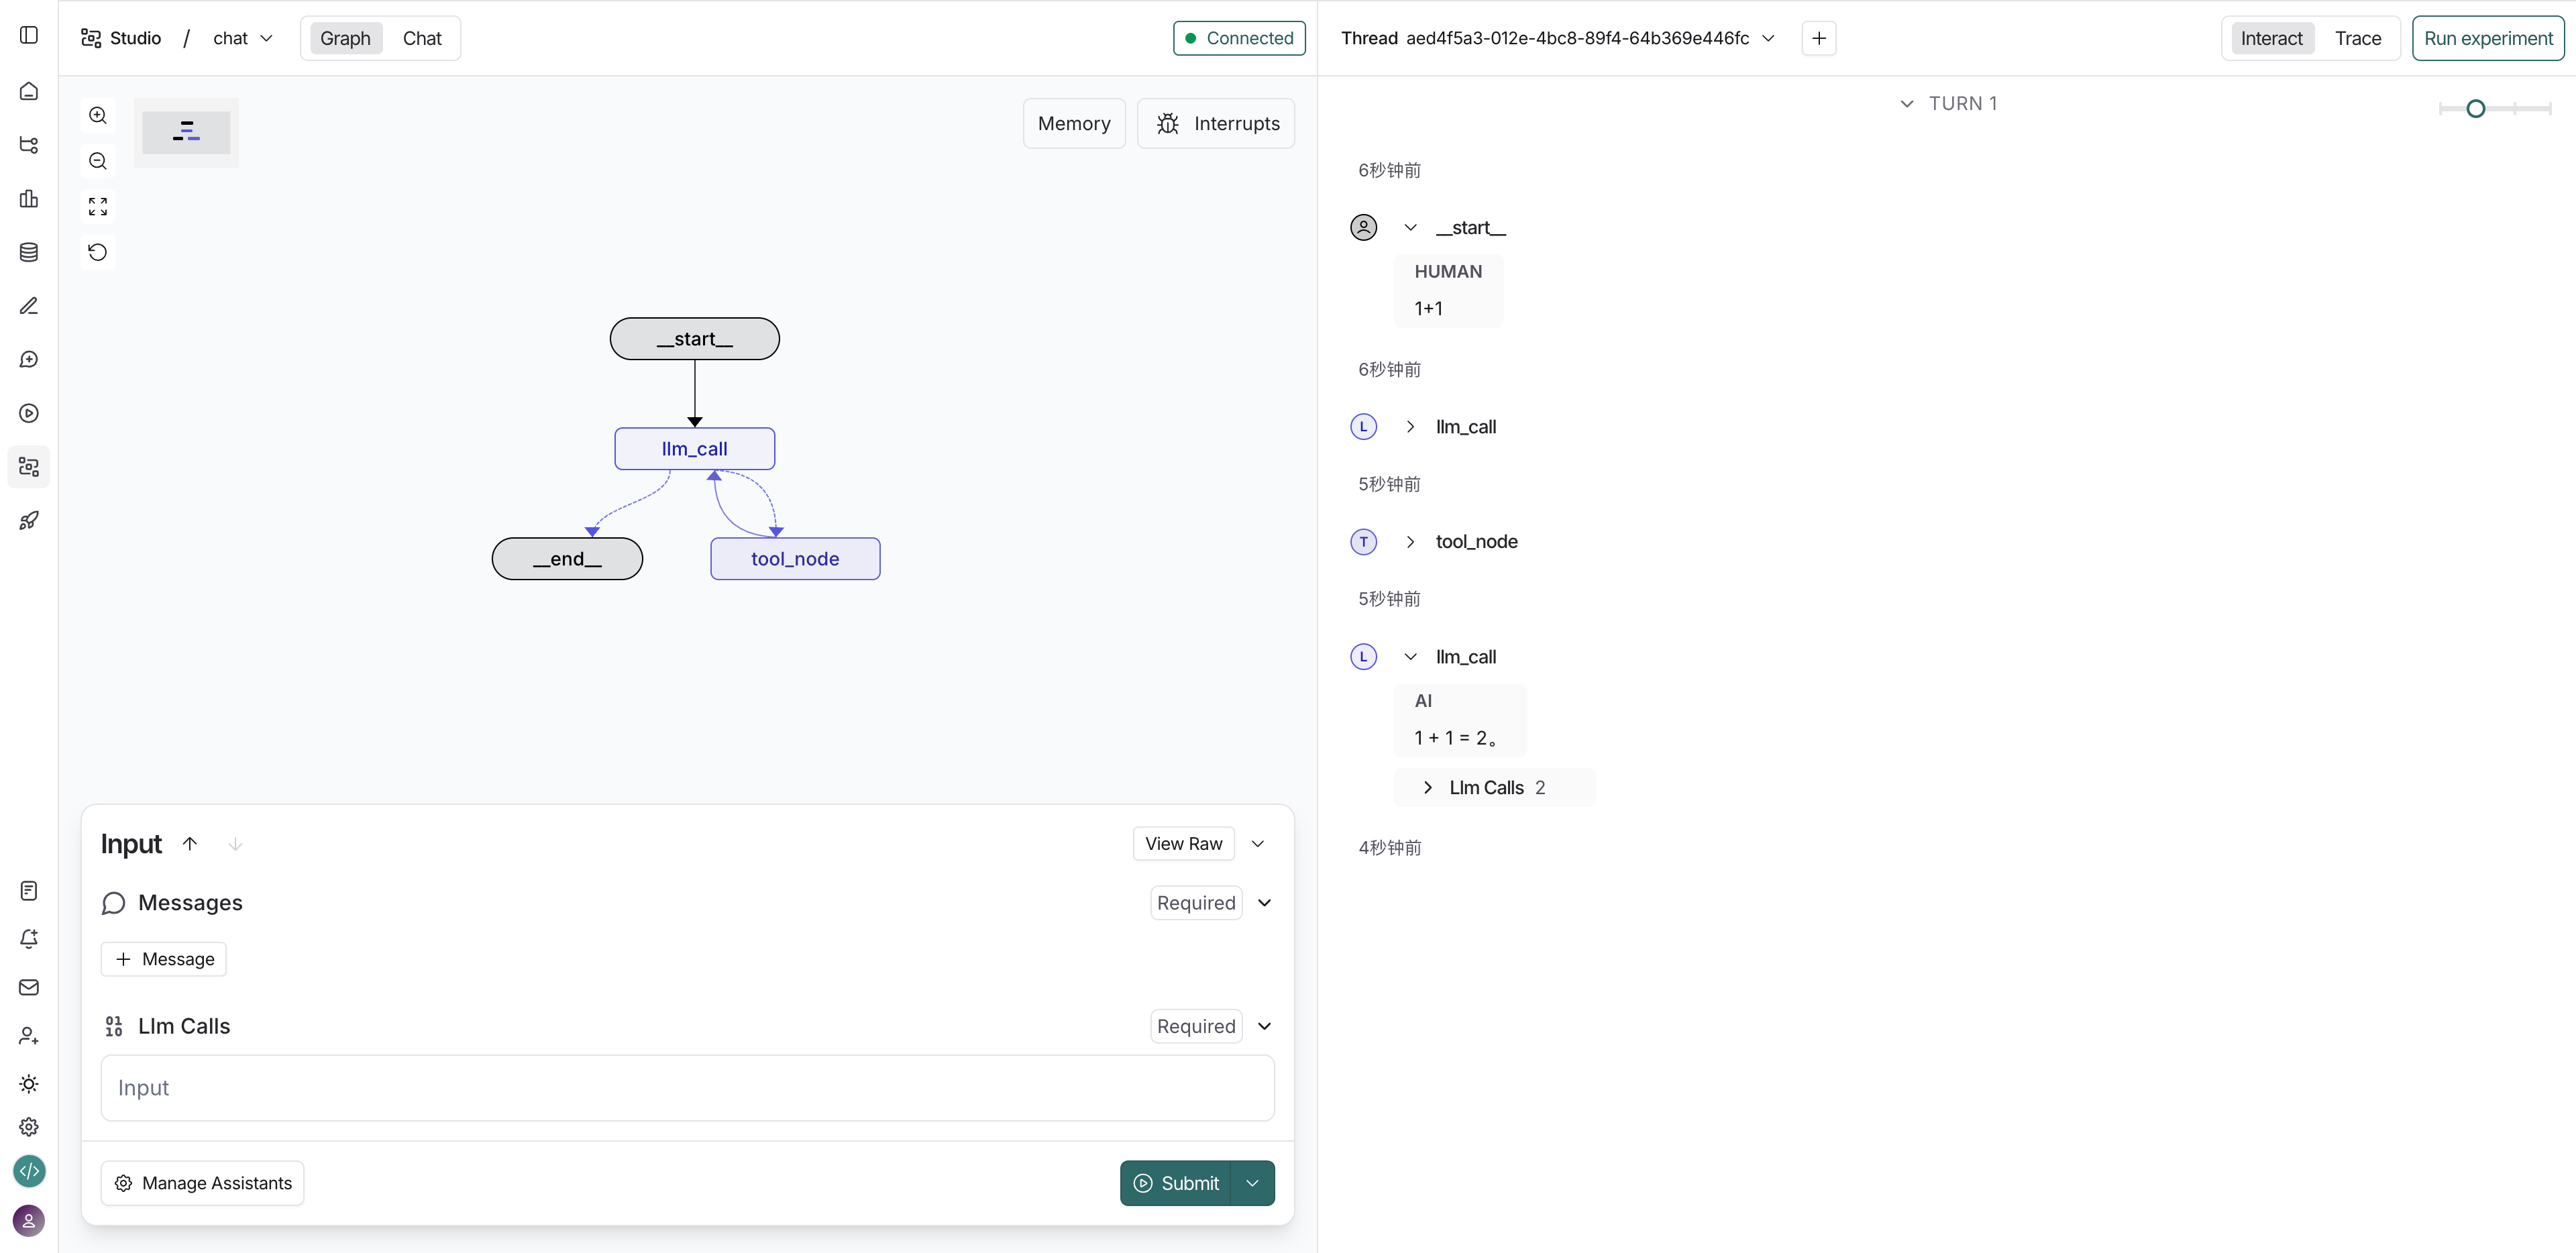
Task: Open the settings gear sidebar icon
Action: coord(29,1127)
